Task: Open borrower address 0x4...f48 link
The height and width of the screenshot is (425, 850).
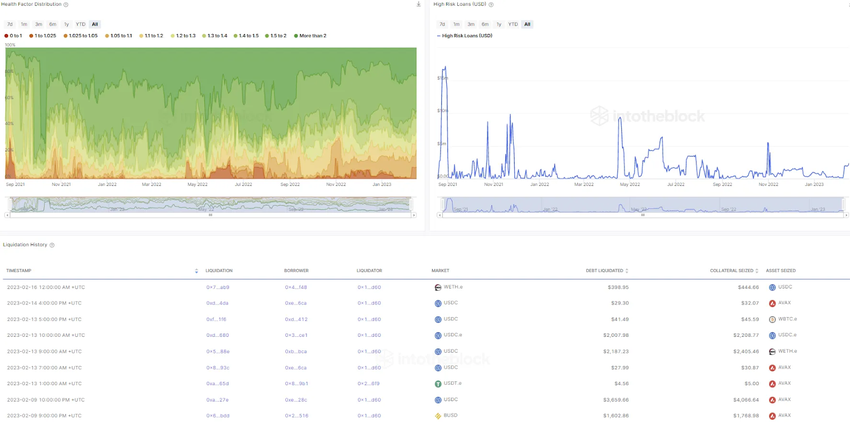Action: click(295, 287)
